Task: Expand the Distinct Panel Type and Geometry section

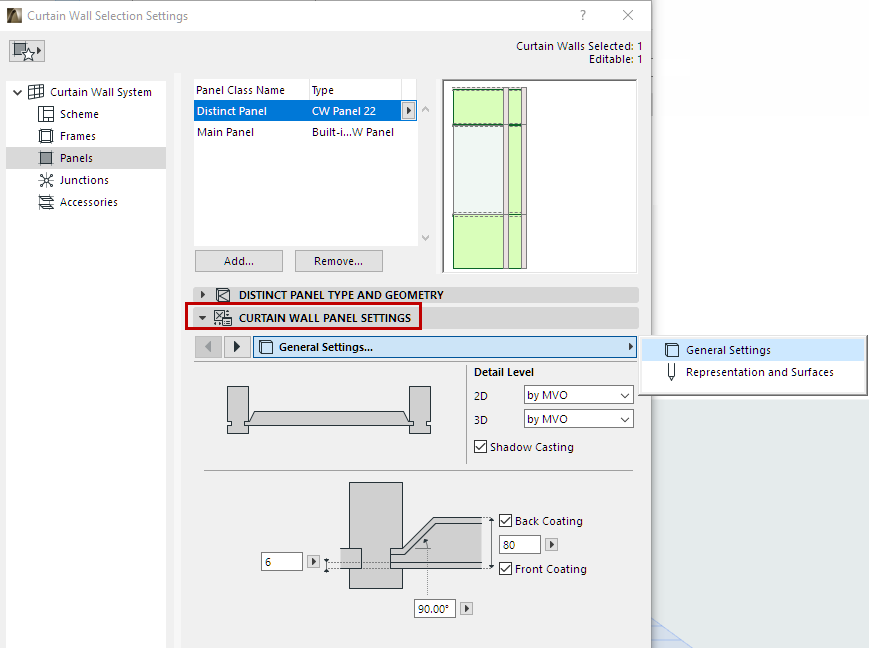Action: click(204, 294)
